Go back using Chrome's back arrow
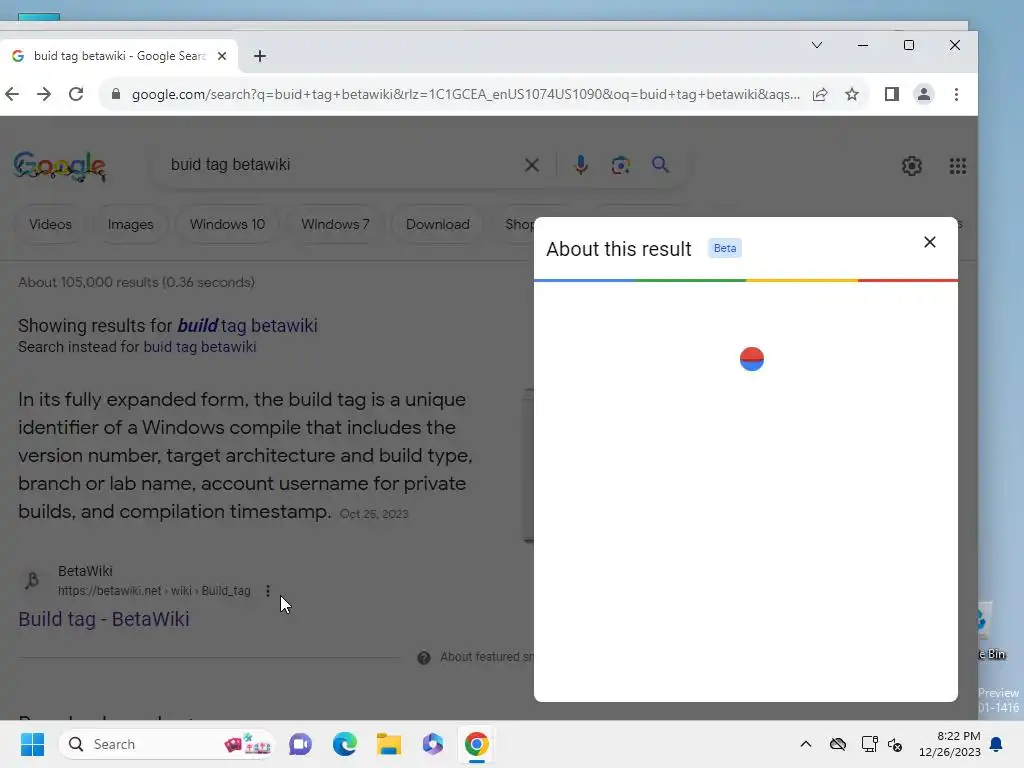Image resolution: width=1024 pixels, height=768 pixels. tap(12, 94)
